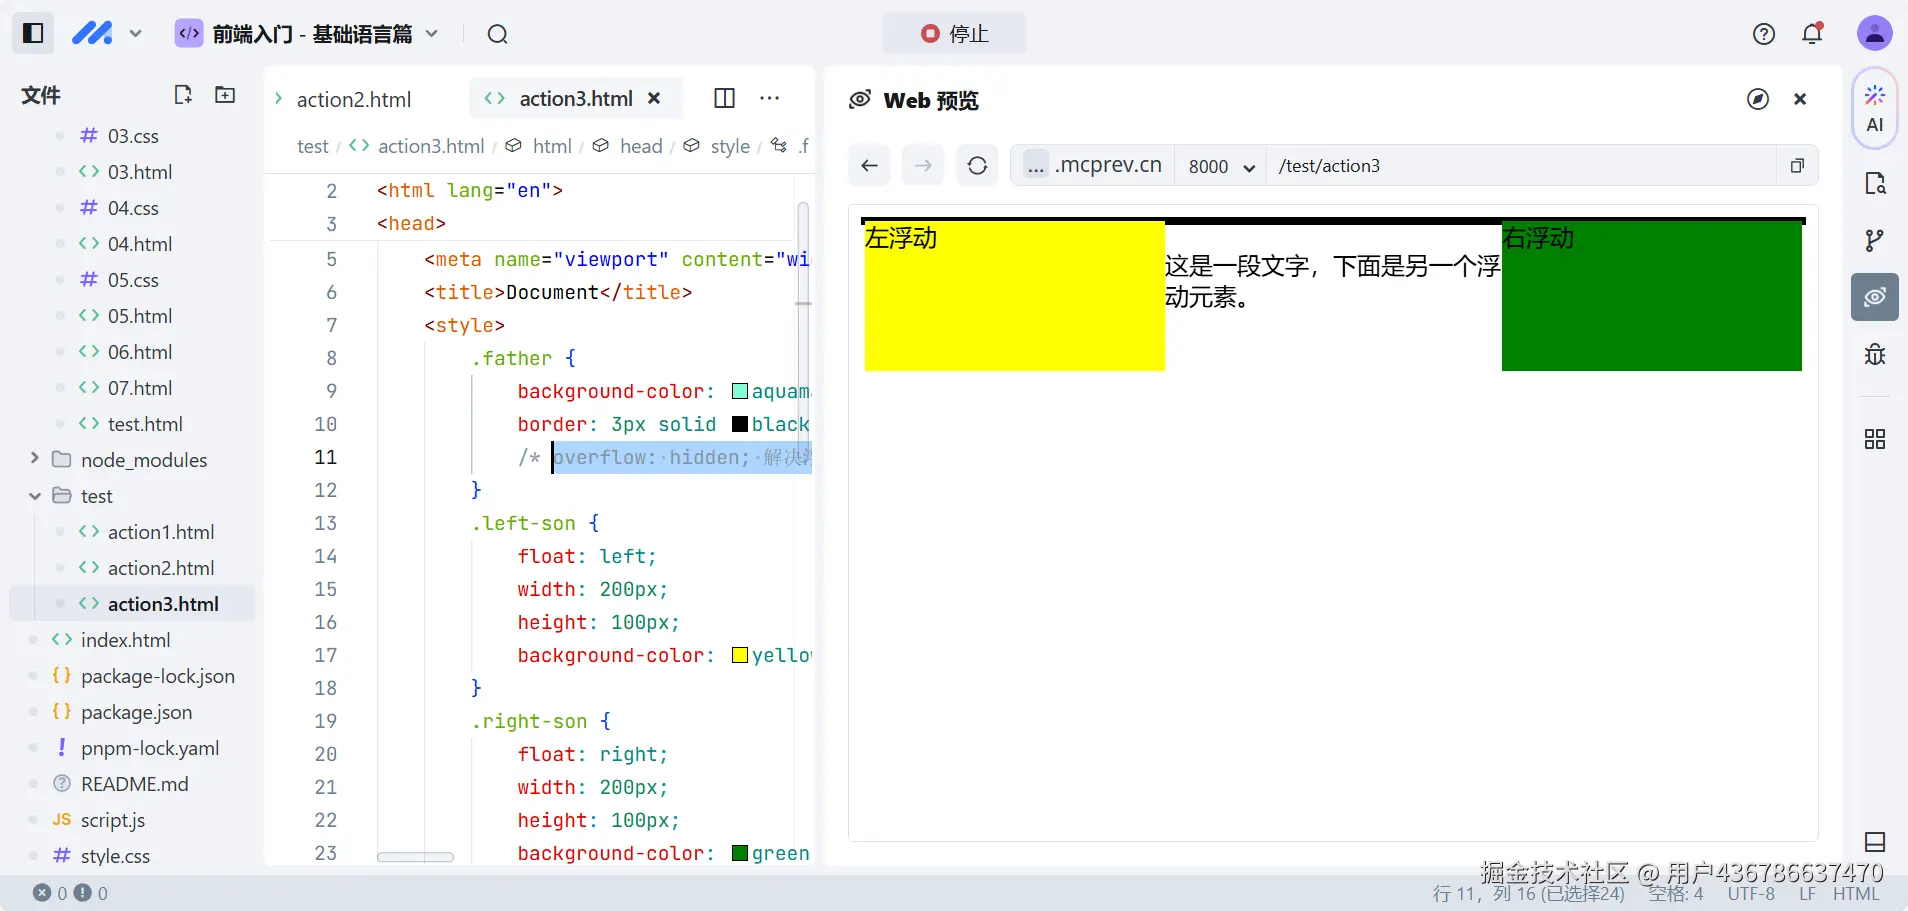The height and width of the screenshot is (911, 1908).
Task: Click the test breadcrumb
Action: tap(312, 146)
